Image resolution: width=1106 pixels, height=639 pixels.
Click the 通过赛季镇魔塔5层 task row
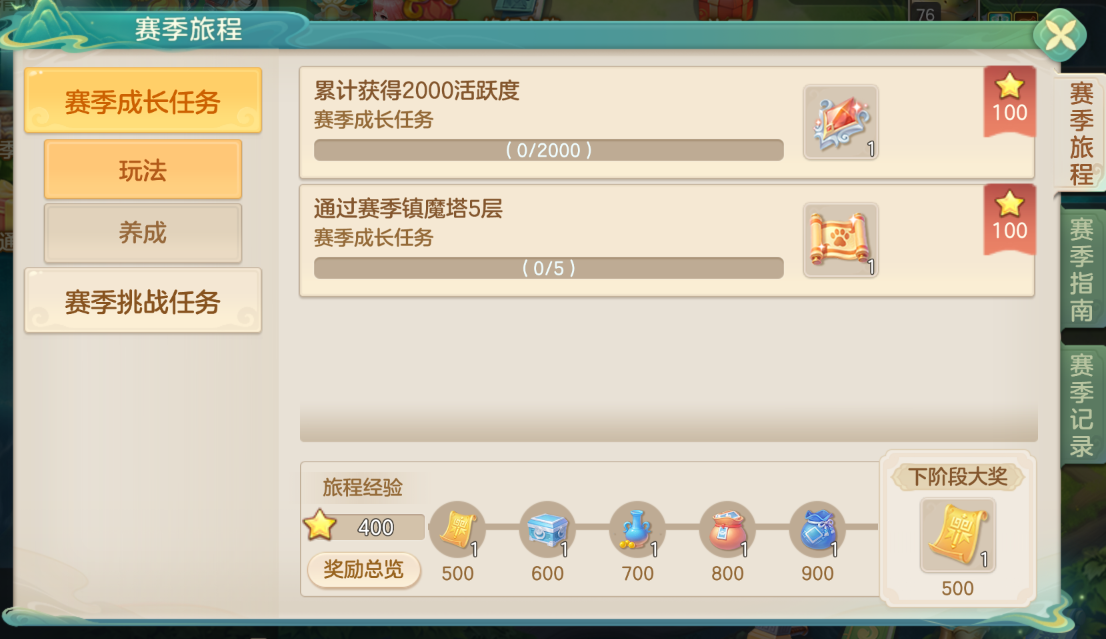click(667, 241)
